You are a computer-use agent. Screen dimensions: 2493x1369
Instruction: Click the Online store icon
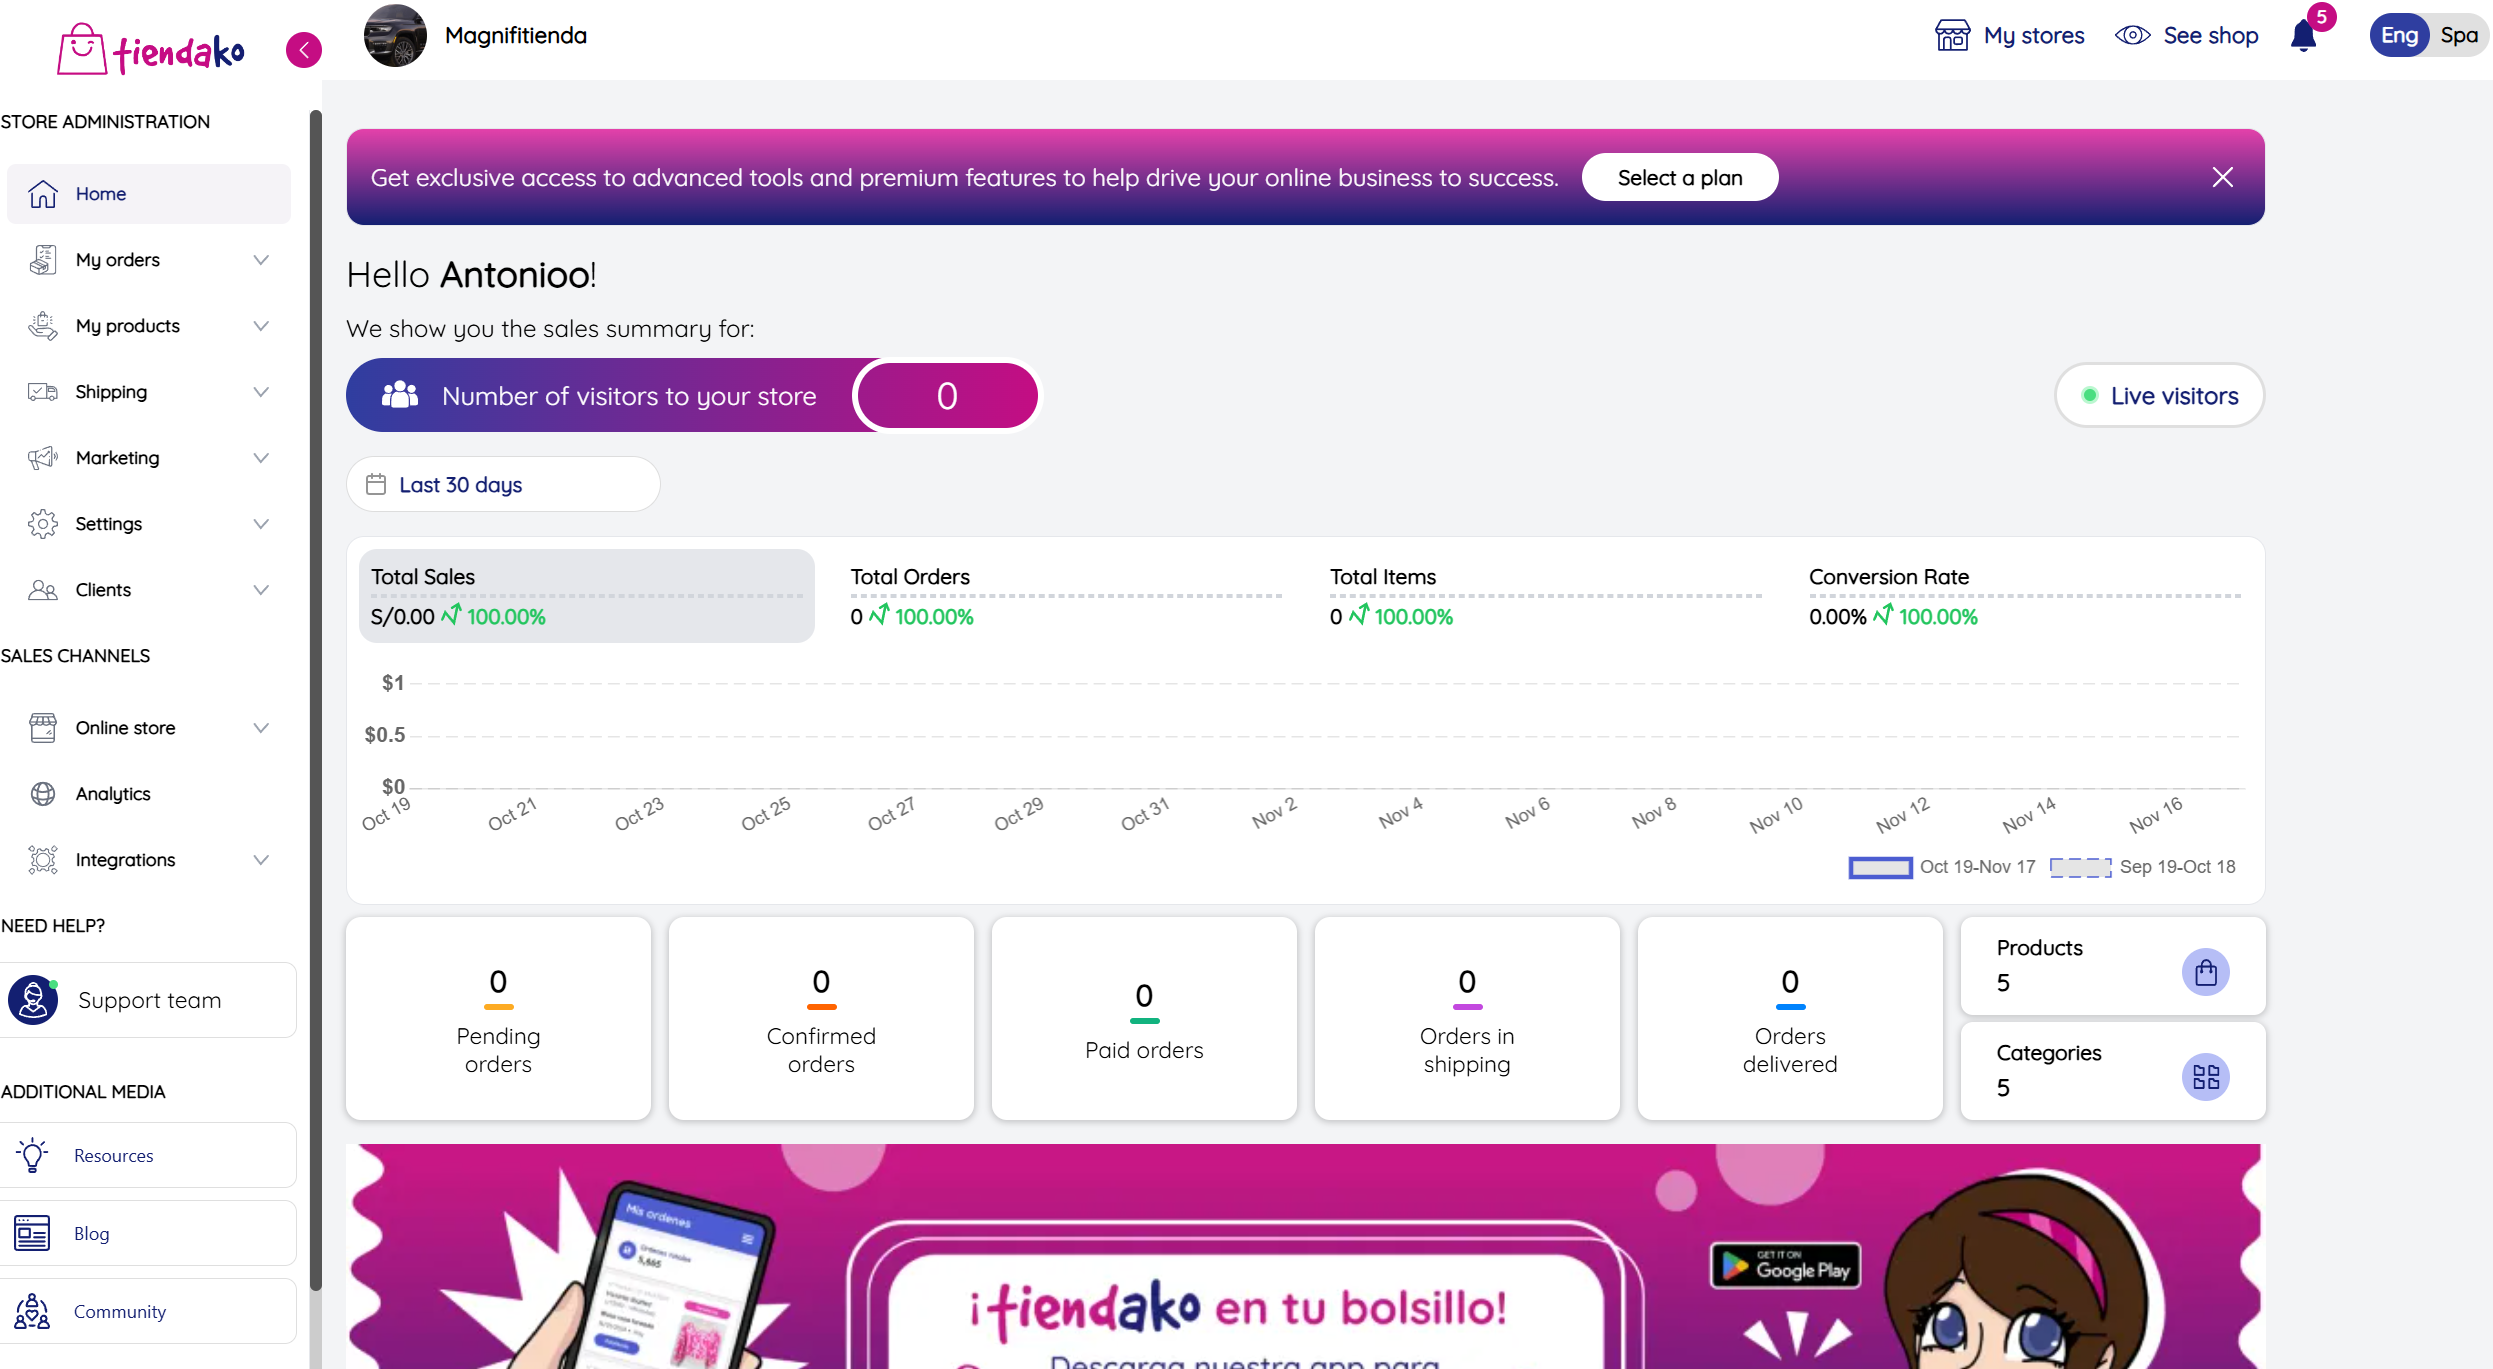[43, 728]
